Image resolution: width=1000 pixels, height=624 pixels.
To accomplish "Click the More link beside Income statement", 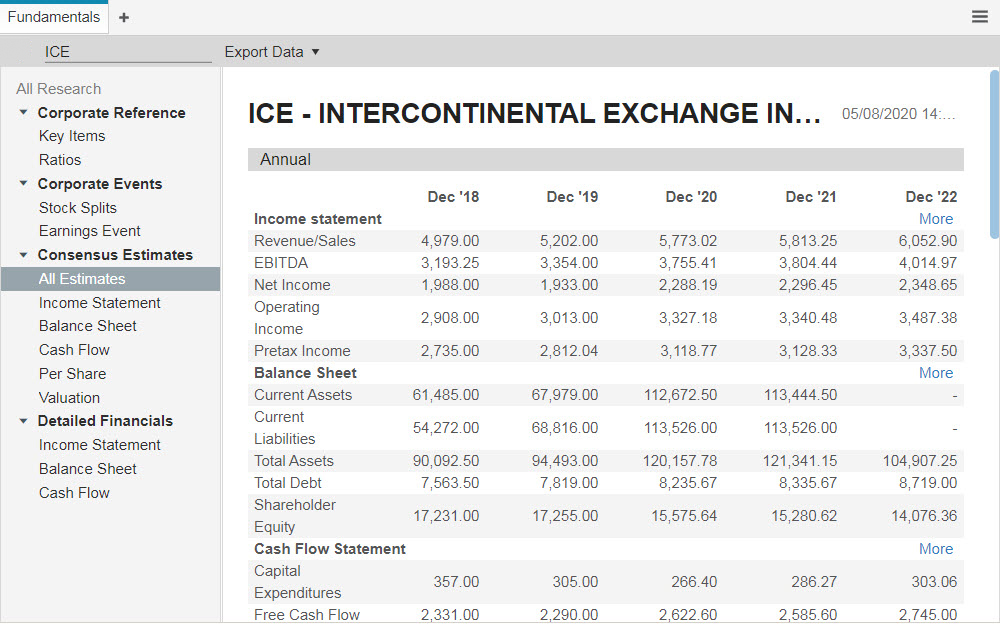I will (x=935, y=218).
